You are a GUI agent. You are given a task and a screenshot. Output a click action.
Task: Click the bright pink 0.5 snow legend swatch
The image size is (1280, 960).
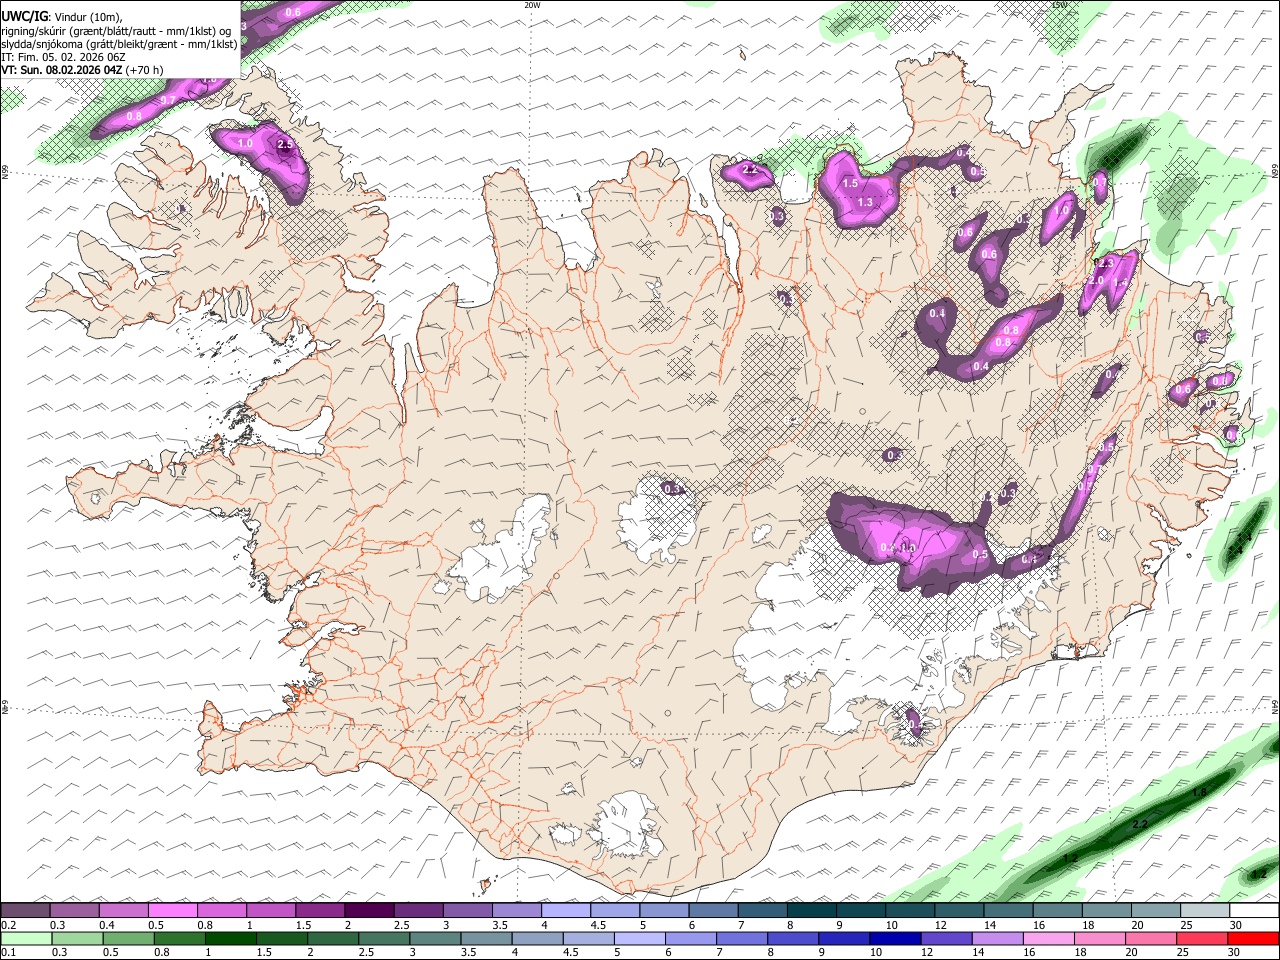pos(173,910)
